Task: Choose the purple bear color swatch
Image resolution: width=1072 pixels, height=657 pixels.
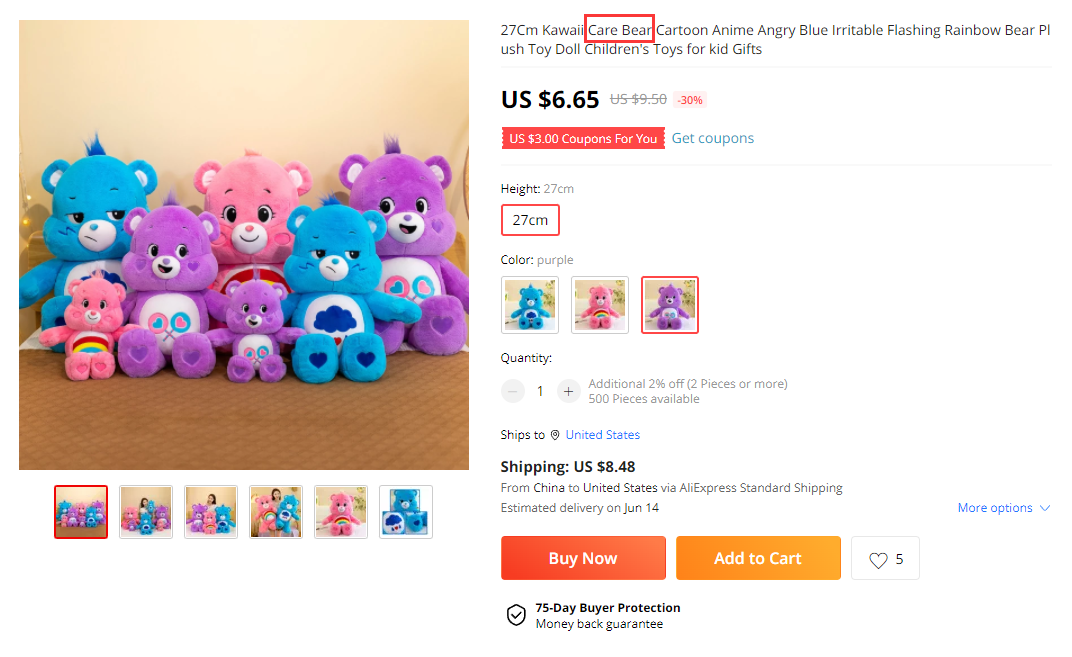Action: (670, 305)
